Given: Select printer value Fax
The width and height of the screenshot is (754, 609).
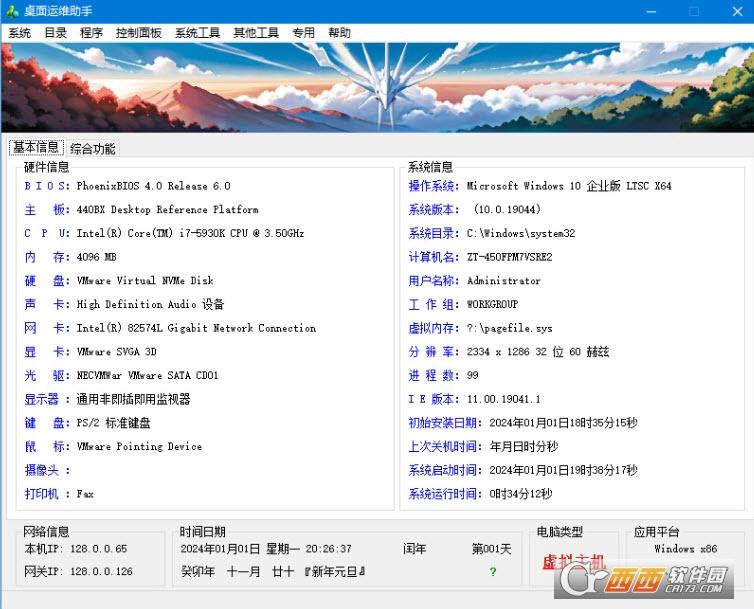Looking at the screenshot, I should point(85,494).
